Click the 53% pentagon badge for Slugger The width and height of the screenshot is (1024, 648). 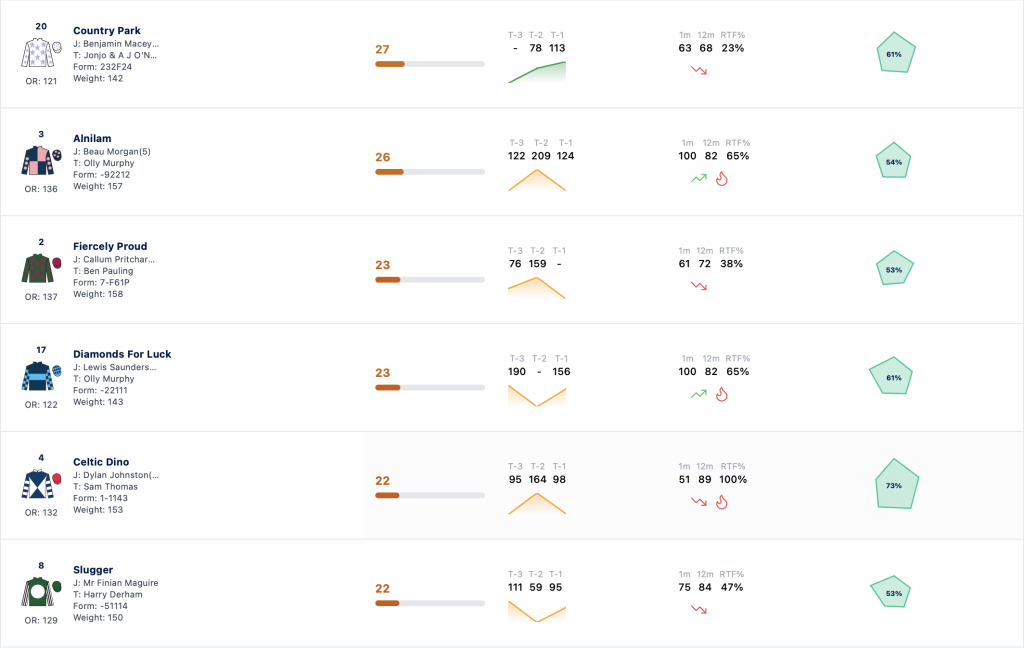coord(891,592)
